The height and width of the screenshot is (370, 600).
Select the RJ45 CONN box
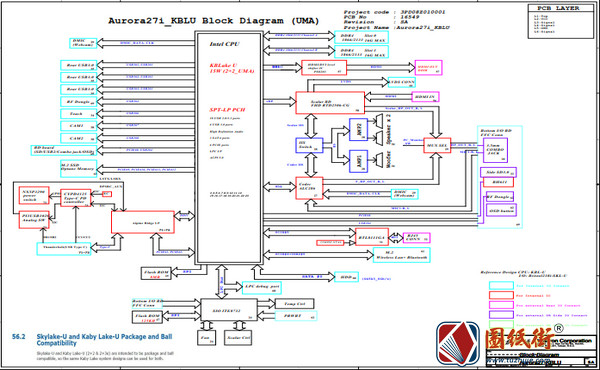click(x=416, y=238)
